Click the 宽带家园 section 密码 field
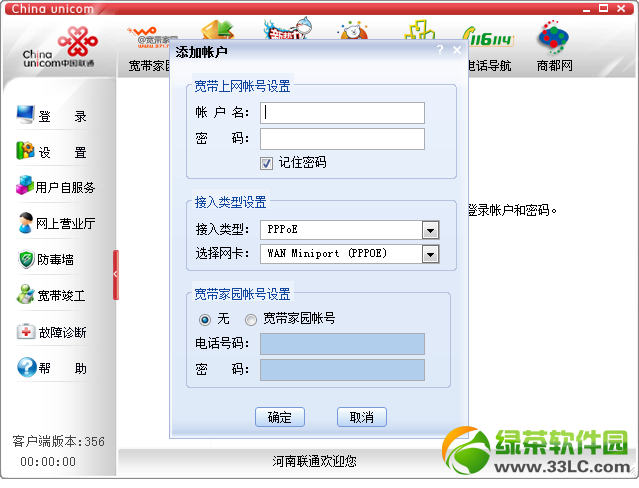 point(342,370)
